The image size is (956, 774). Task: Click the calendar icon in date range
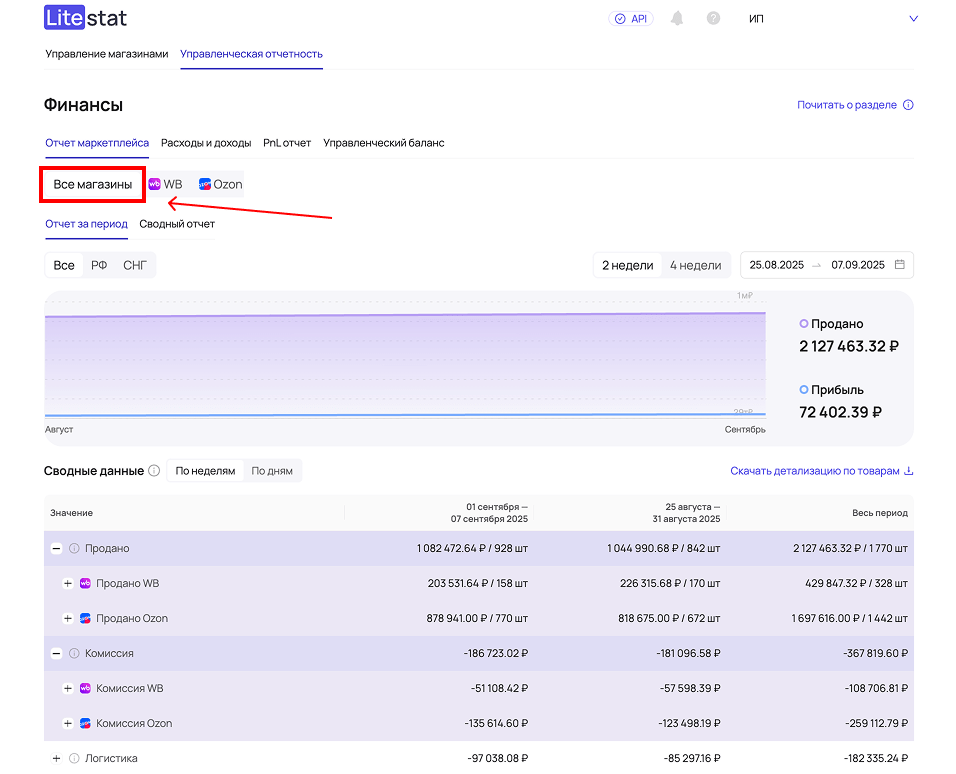pos(900,265)
